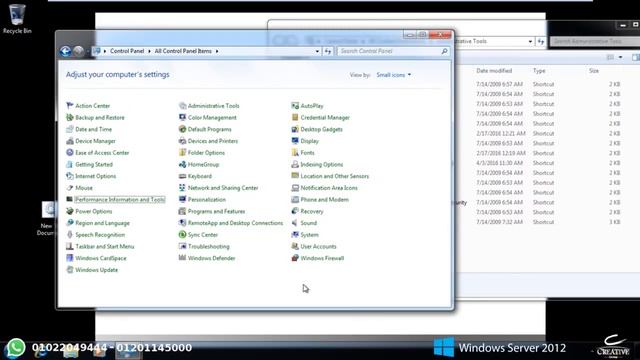Open the System link
The width and height of the screenshot is (640, 360).
(x=309, y=235)
